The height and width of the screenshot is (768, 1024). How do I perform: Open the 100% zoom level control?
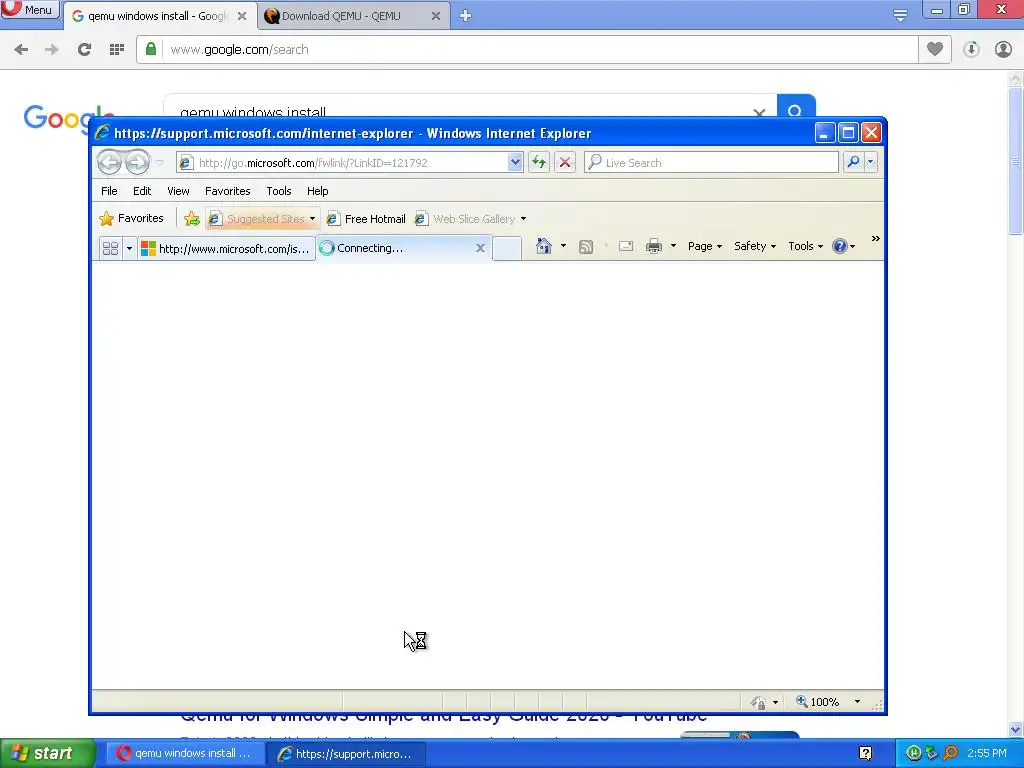[x=828, y=702]
